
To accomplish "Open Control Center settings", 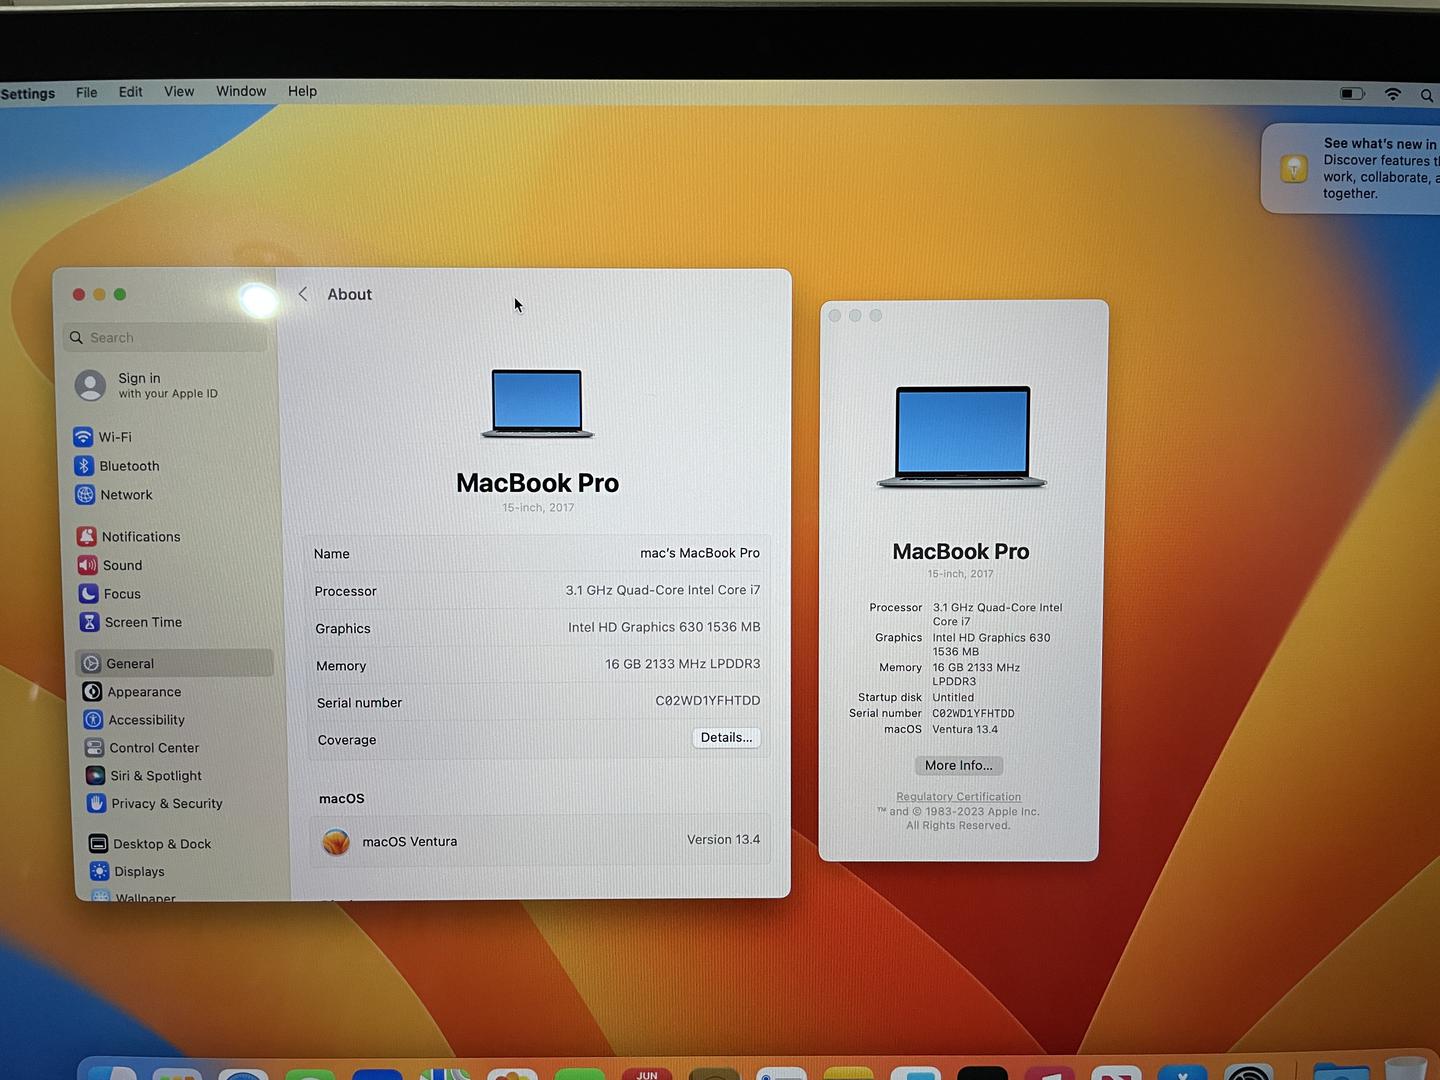I will [153, 747].
